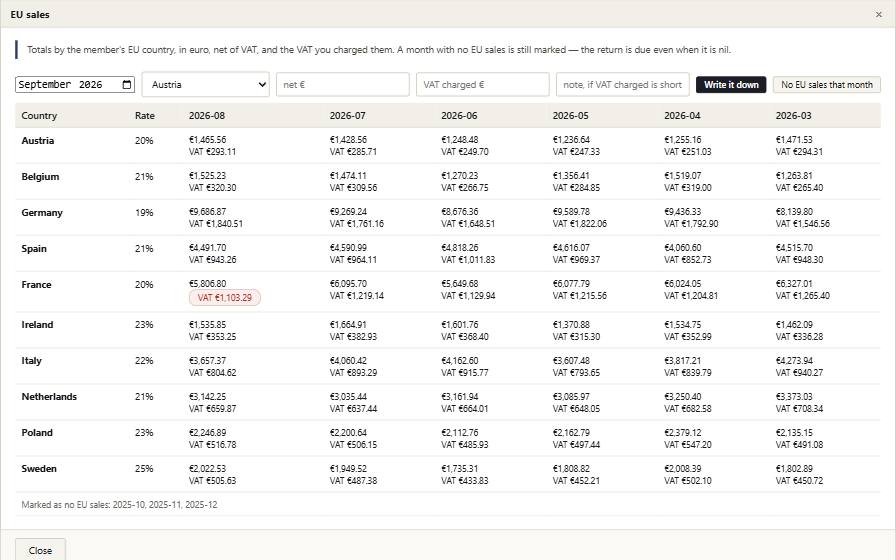The width and height of the screenshot is (896, 560).
Task: Open the month picker calendar icon
Action: pos(127,85)
